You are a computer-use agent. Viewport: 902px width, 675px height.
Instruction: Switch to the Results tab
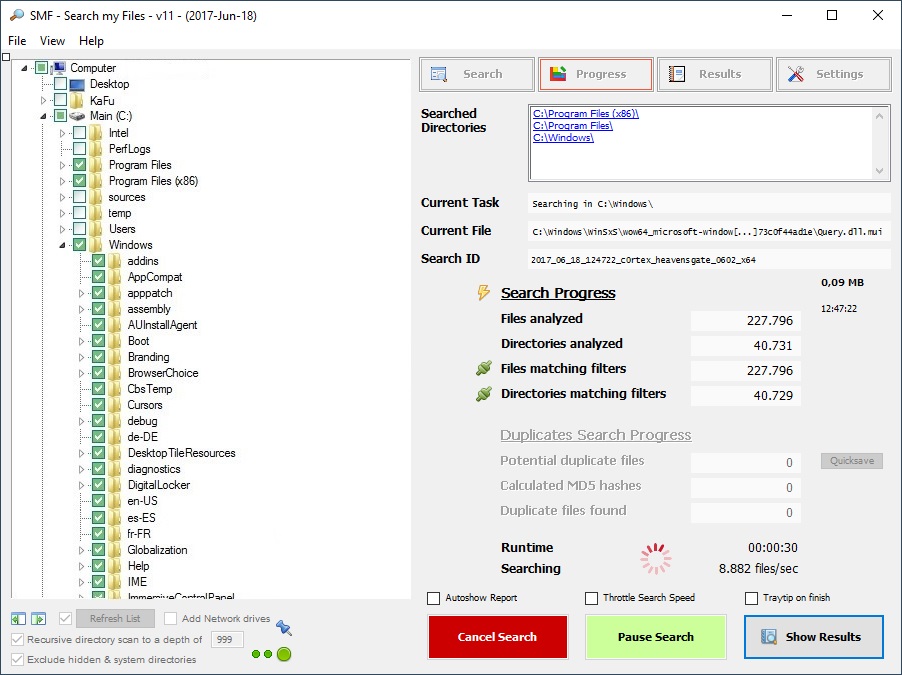(714, 74)
